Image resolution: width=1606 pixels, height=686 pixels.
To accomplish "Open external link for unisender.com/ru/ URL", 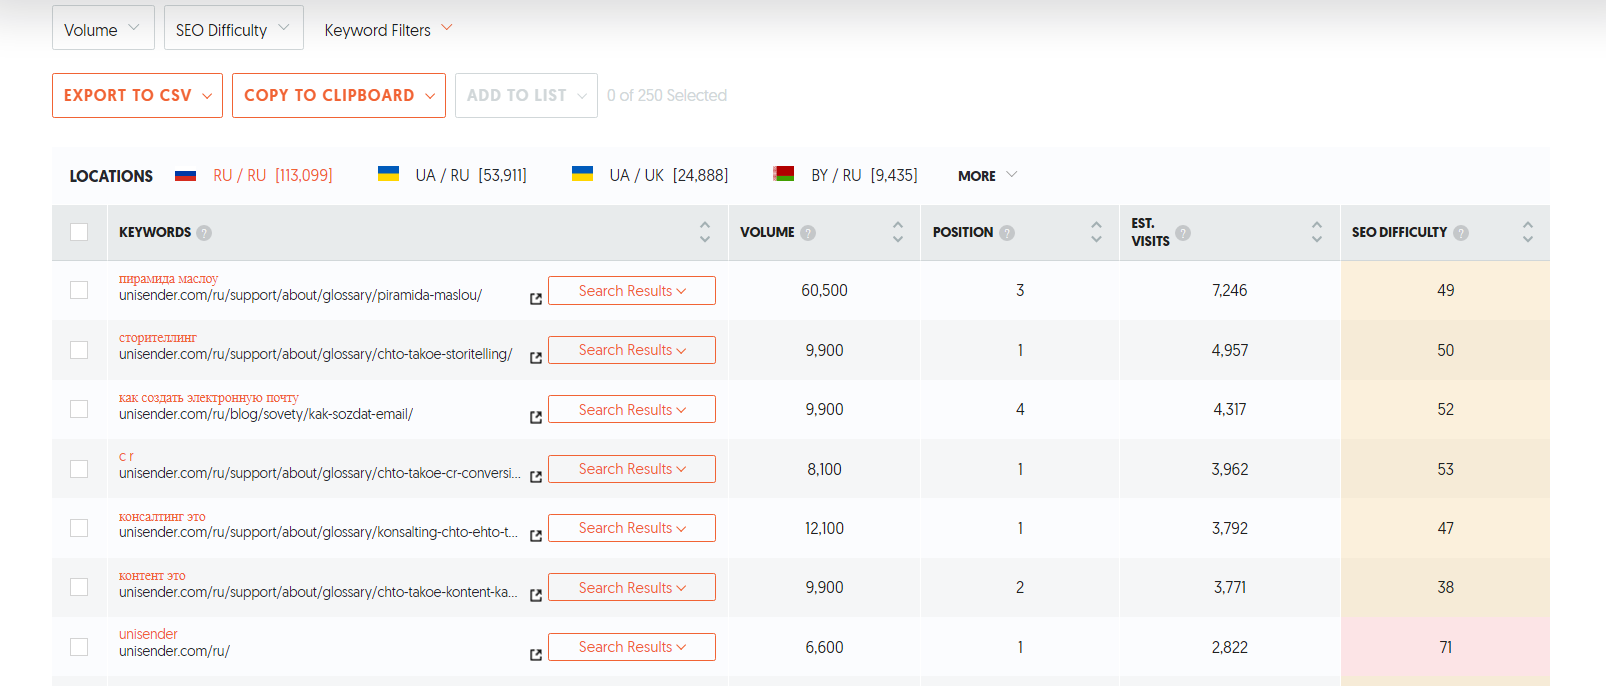I will tap(536, 654).
